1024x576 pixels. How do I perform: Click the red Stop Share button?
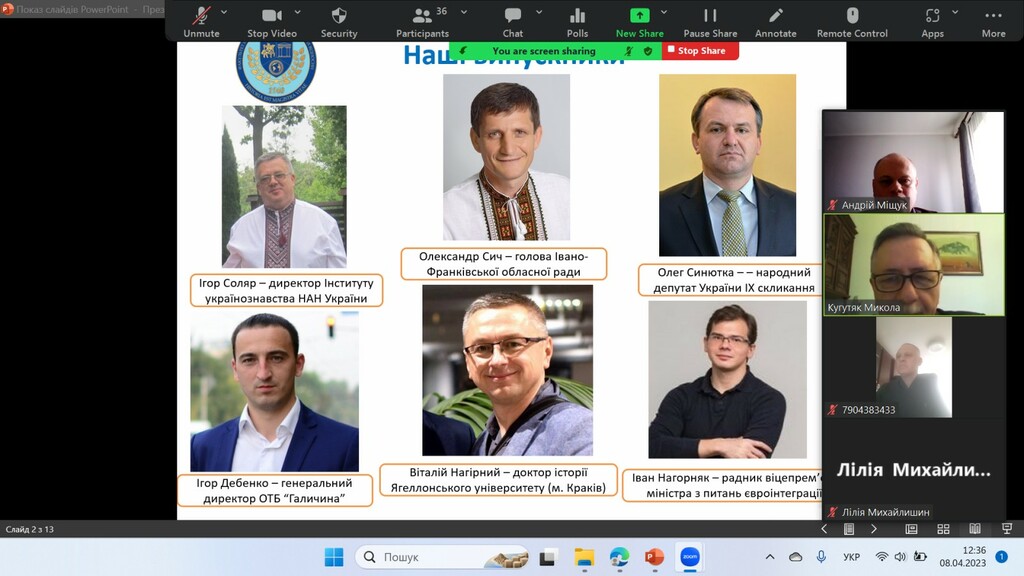point(701,51)
